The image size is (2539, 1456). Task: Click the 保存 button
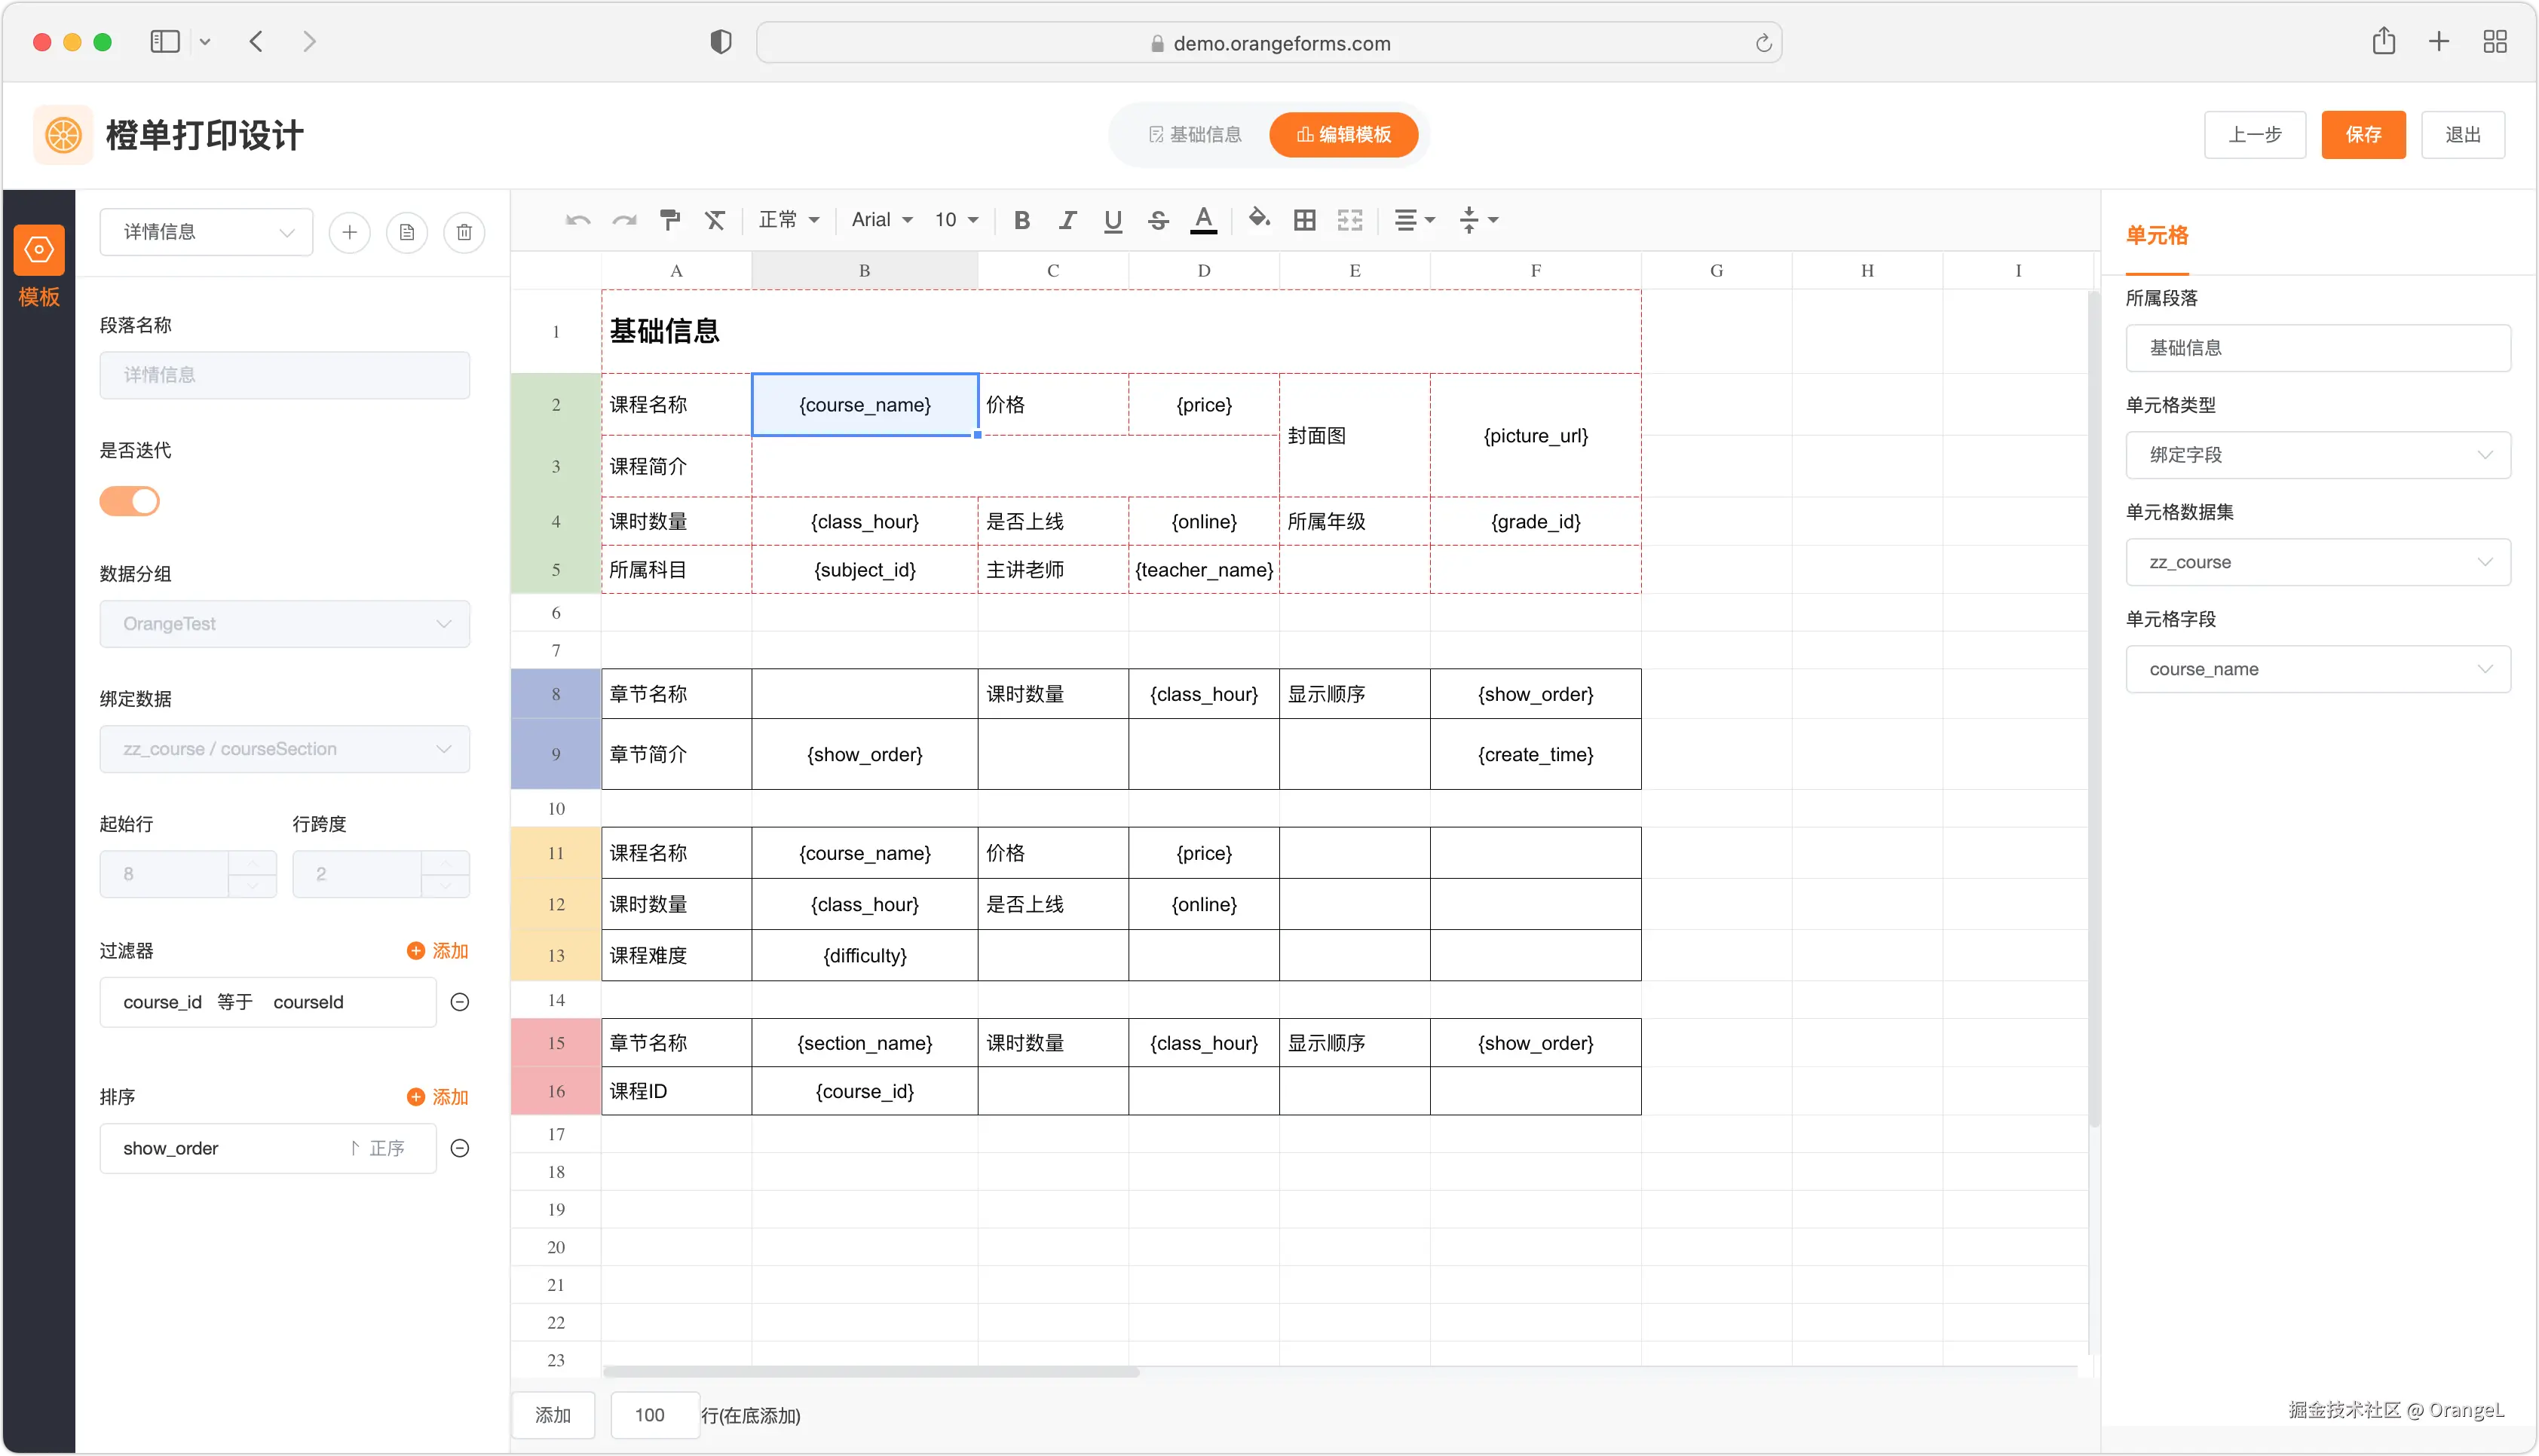coord(2362,135)
